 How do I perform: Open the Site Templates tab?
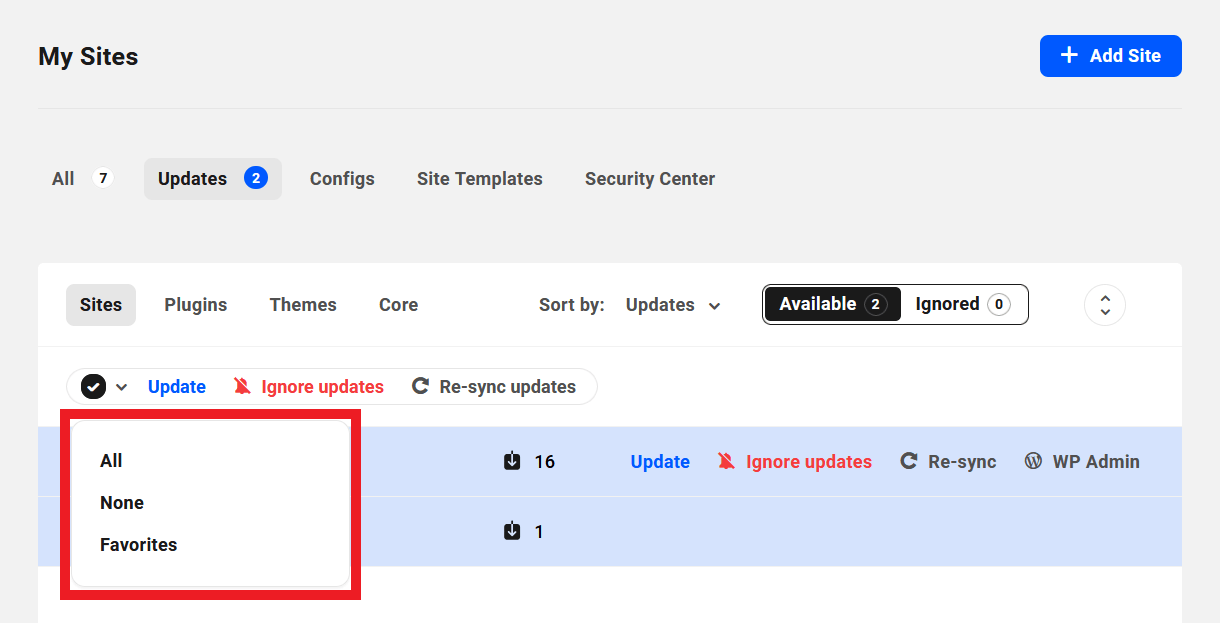pyautogui.click(x=480, y=179)
